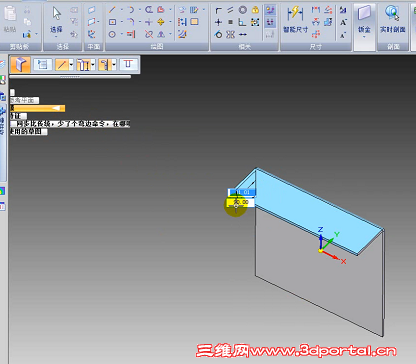Open the 选择 select tool menu
The height and width of the screenshot is (364, 416).
tap(56, 21)
